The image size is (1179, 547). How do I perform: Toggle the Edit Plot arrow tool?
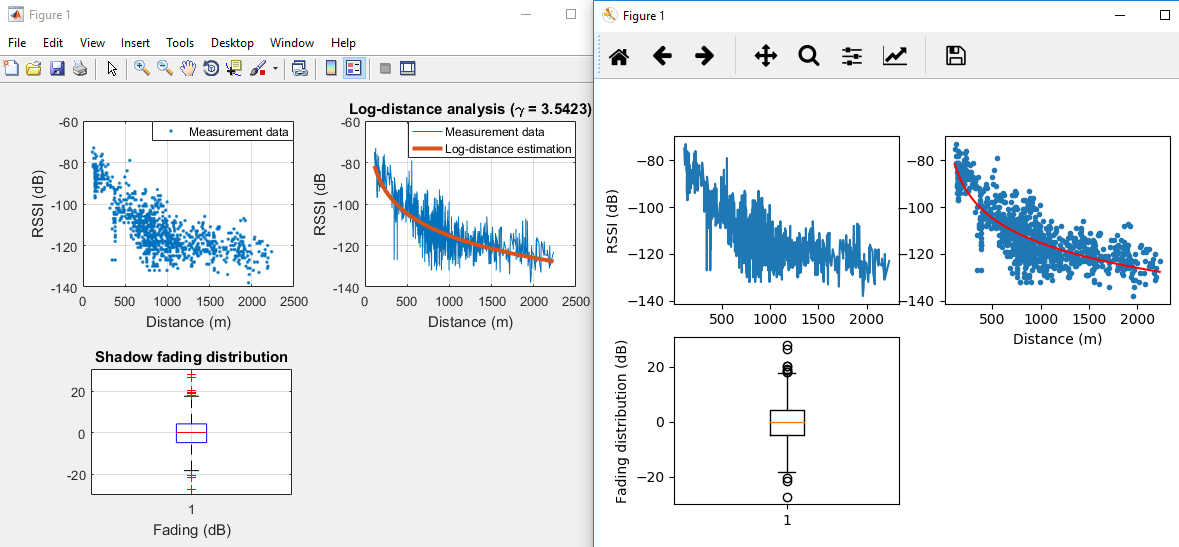[113, 68]
